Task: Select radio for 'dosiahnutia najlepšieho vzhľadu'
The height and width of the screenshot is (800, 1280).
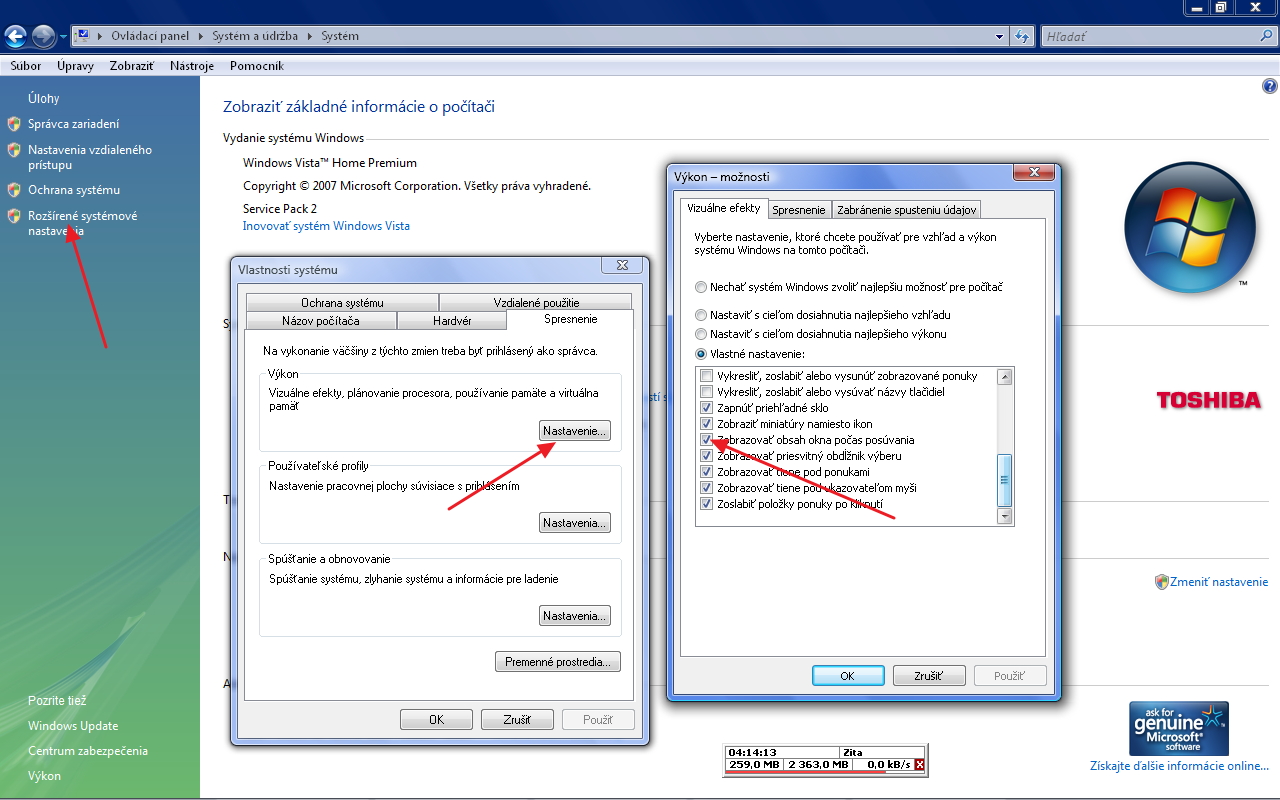Action: point(701,315)
